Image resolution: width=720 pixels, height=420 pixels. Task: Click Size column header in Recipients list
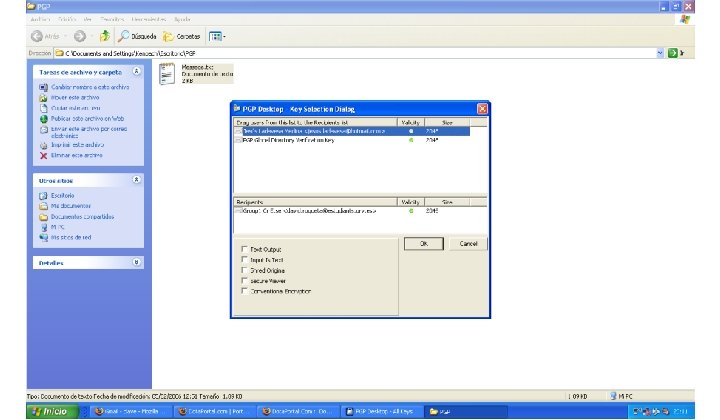pos(447,202)
